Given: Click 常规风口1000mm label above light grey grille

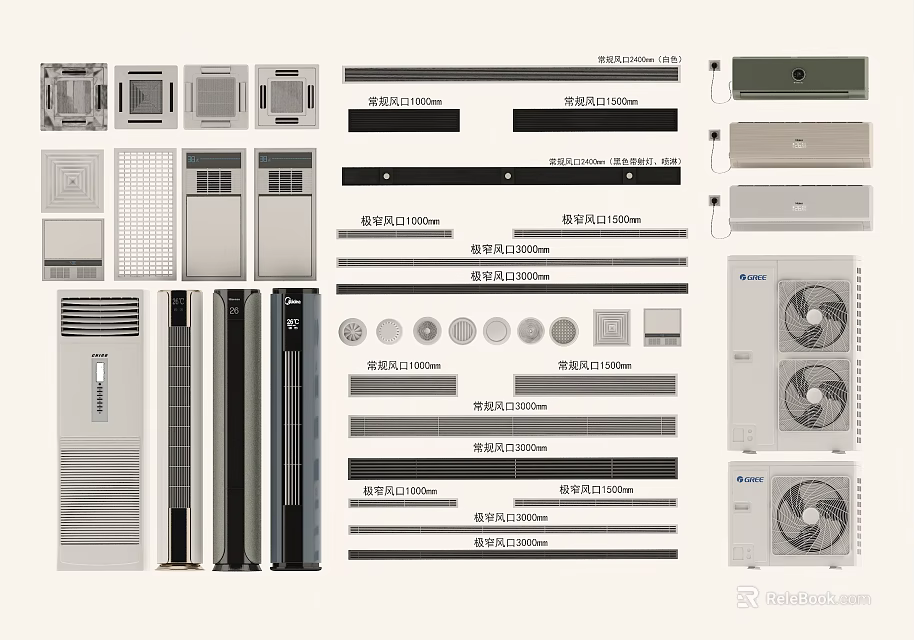Looking at the screenshot, I should coord(403,365).
